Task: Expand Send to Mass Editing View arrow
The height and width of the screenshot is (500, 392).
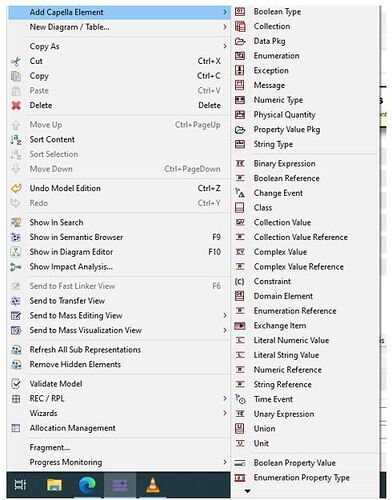Action: pyautogui.click(x=225, y=315)
